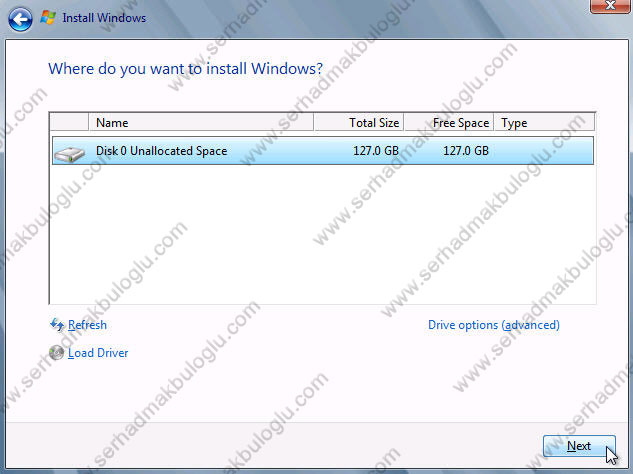Click the Refresh link
Screen dimensions: 633x474
point(87,325)
